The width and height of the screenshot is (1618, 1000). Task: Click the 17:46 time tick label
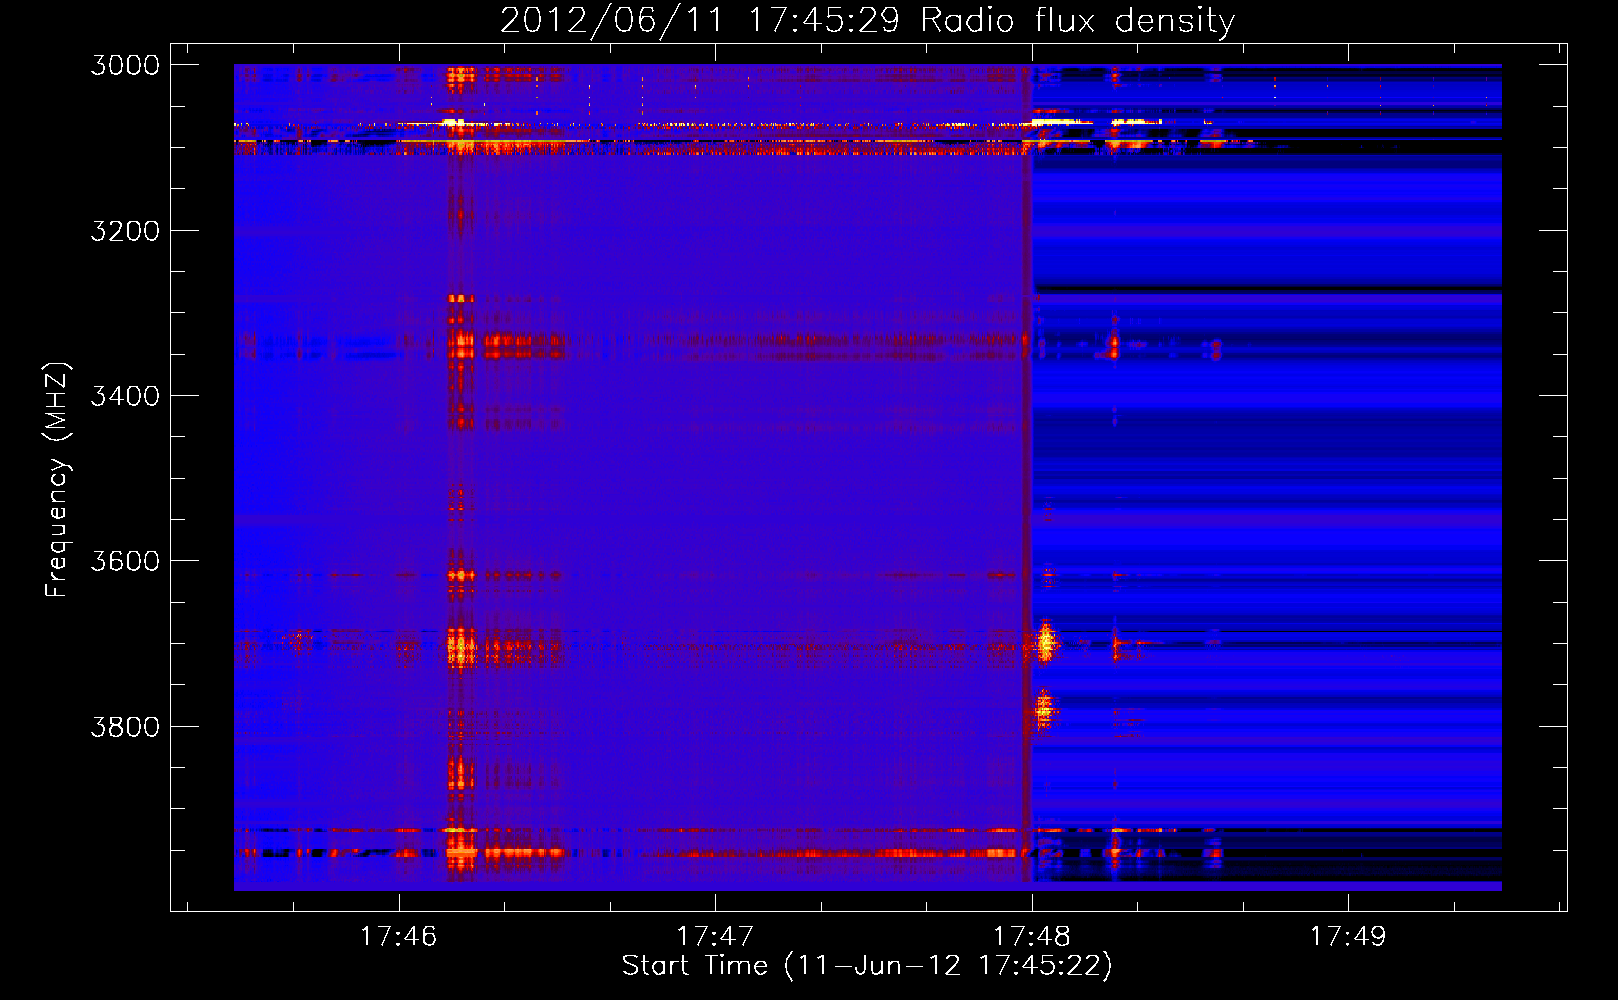point(398,936)
